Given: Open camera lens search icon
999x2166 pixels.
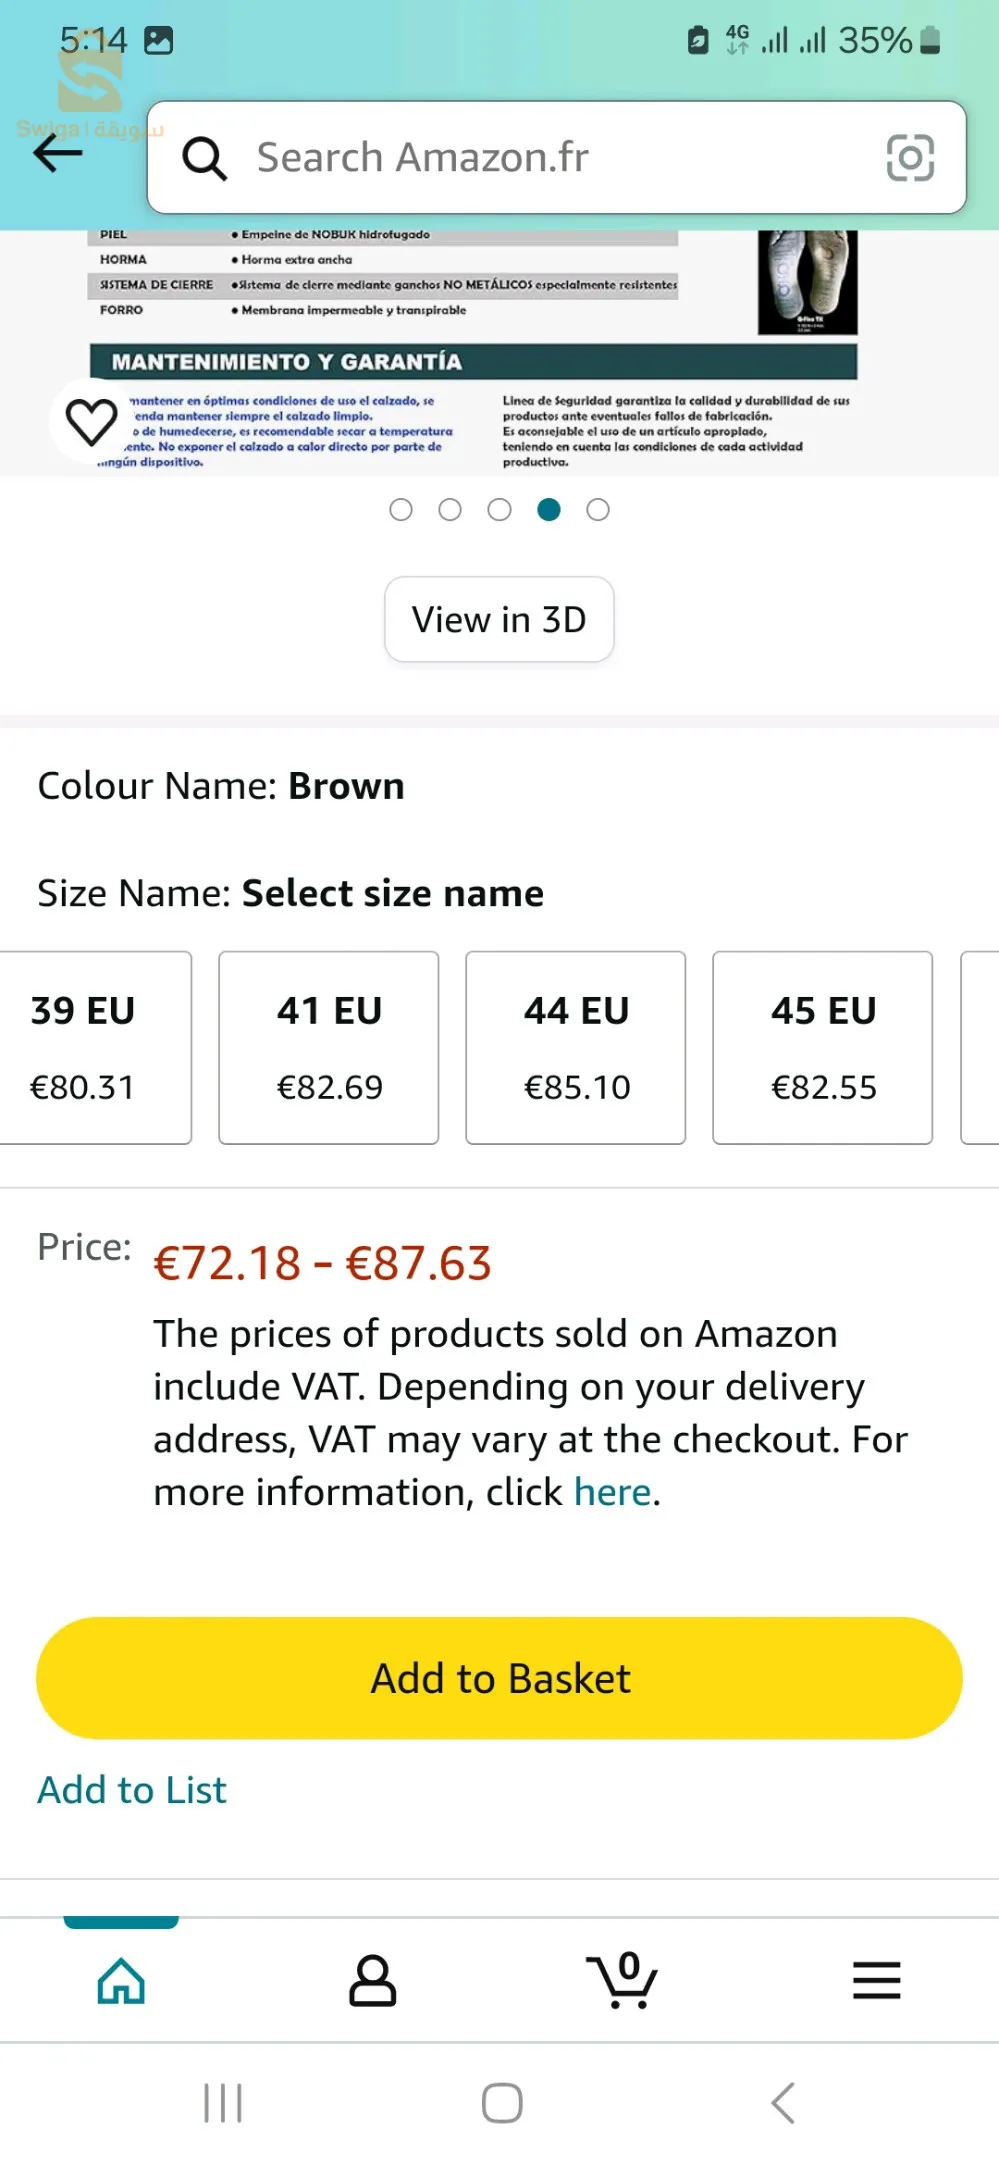Looking at the screenshot, I should pos(910,158).
